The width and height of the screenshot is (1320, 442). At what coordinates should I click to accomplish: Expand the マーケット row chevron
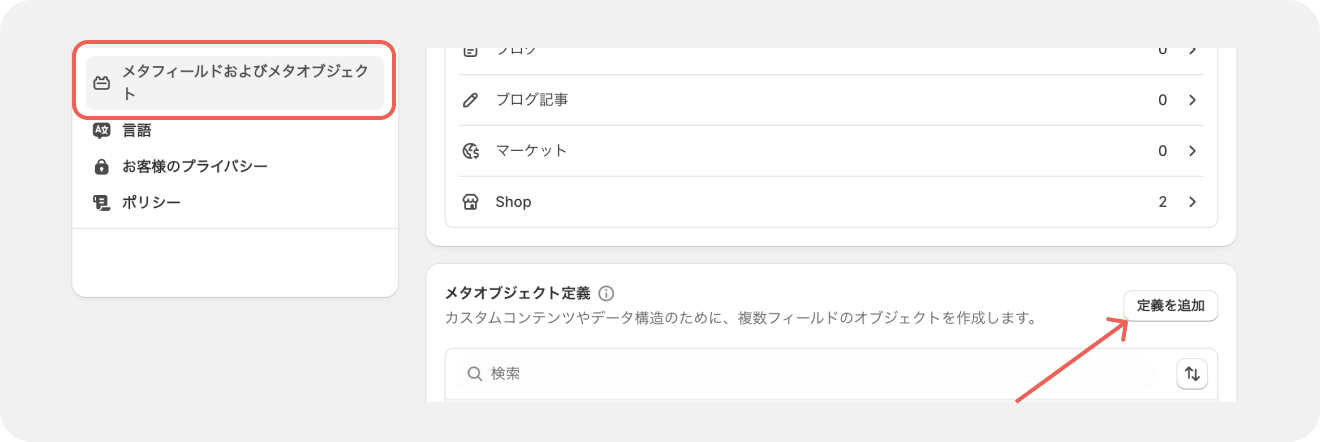pyautogui.click(x=1192, y=151)
